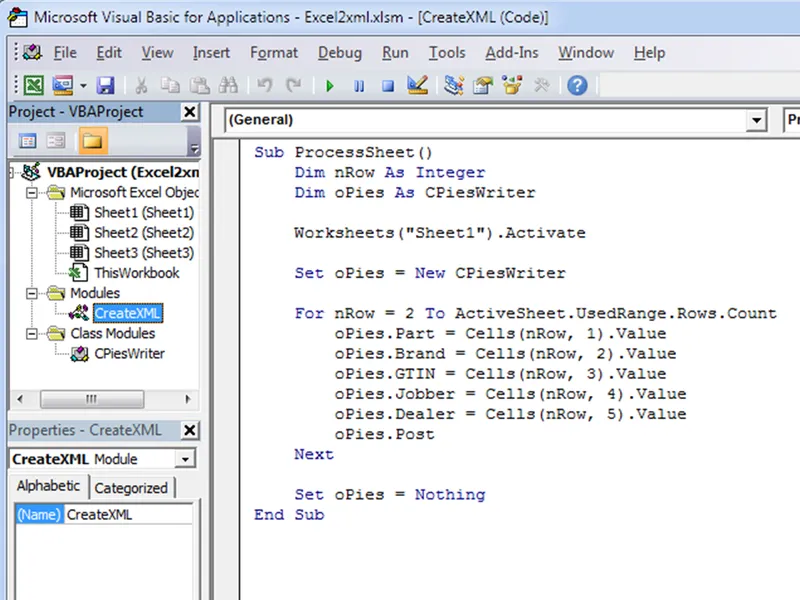Click the Save icon on the toolbar
Viewport: 800px width, 600px height.
click(106, 86)
